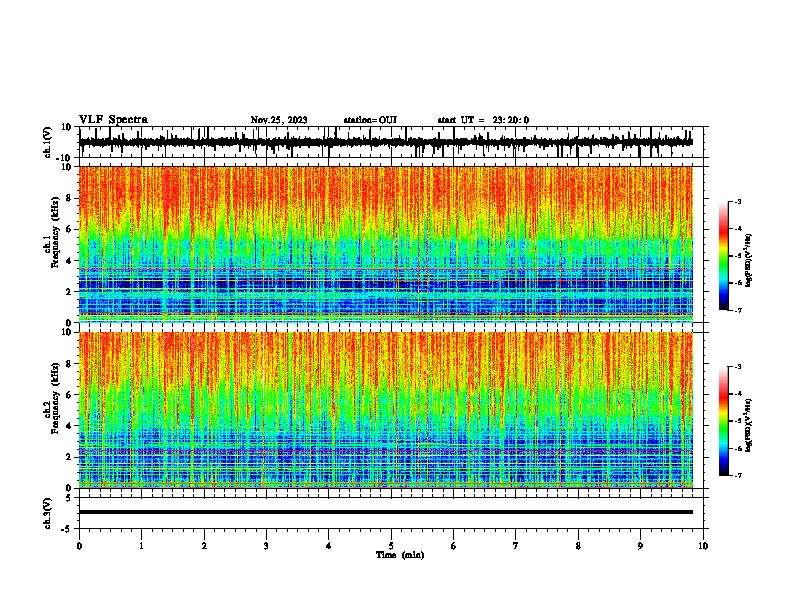Click the time axis tick label '2'
This screenshot has width=792, height=612.
pyautogui.click(x=204, y=546)
